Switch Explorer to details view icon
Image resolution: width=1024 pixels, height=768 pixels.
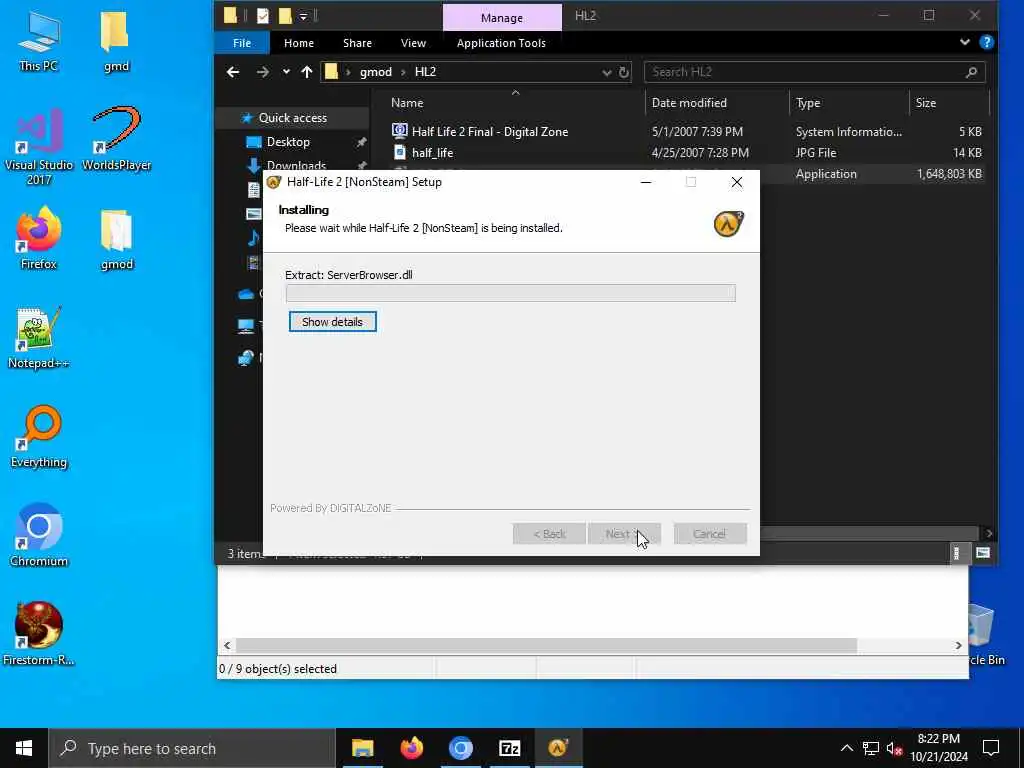(x=956, y=554)
